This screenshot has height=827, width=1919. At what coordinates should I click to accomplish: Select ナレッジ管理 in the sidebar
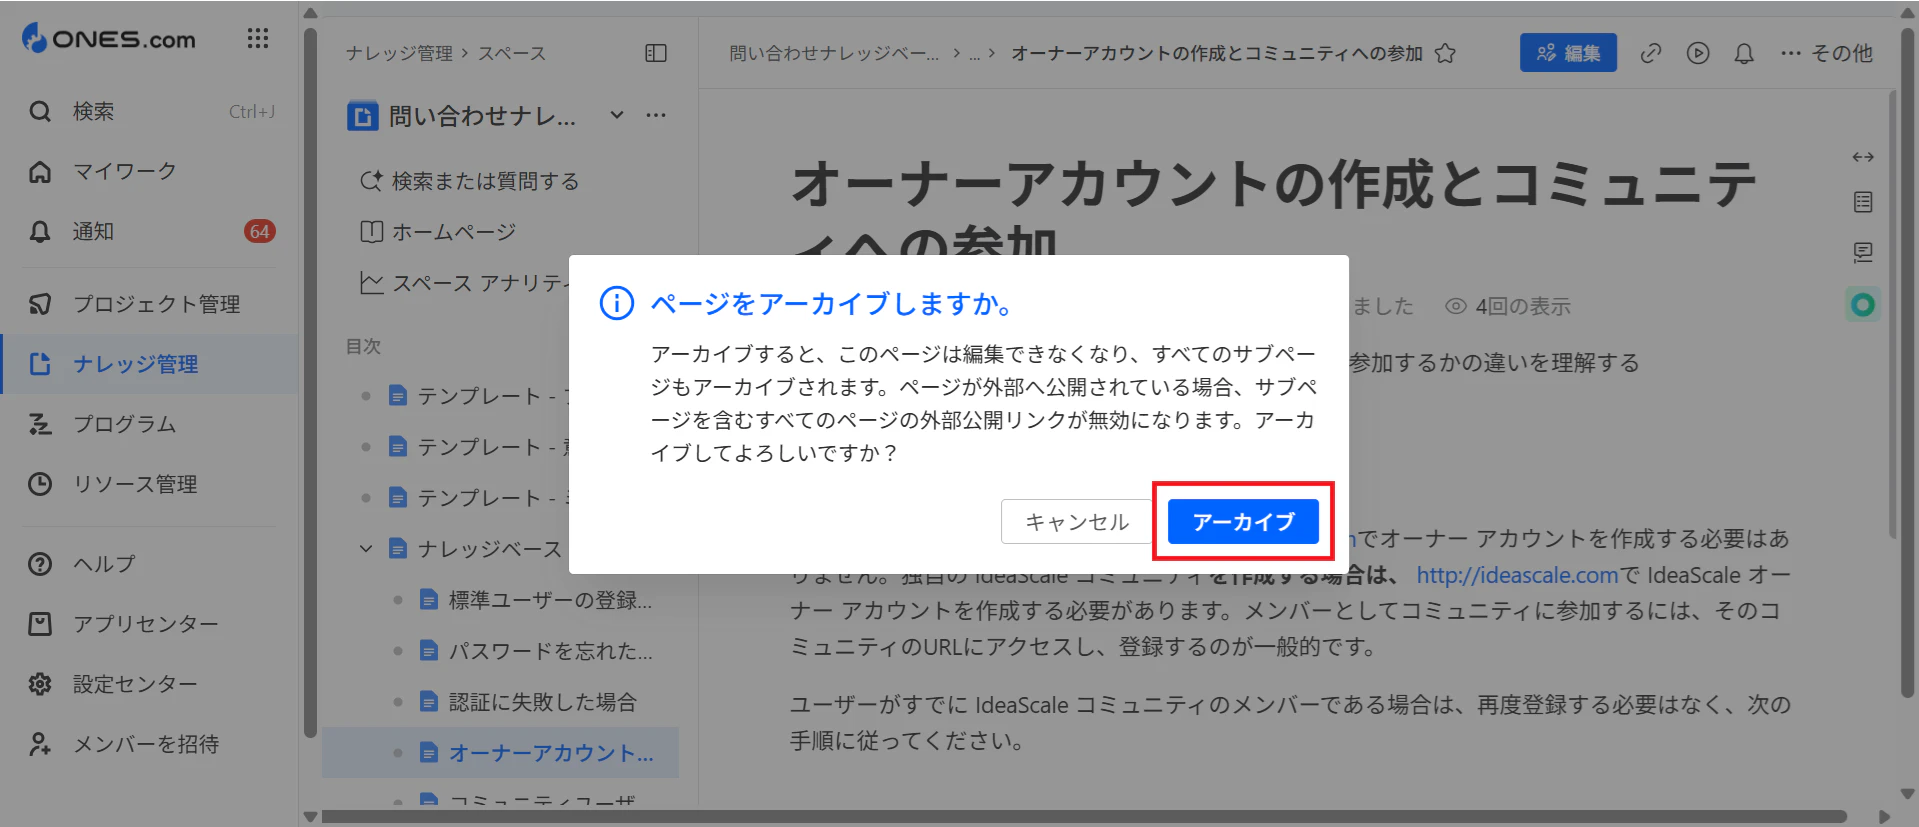150,364
